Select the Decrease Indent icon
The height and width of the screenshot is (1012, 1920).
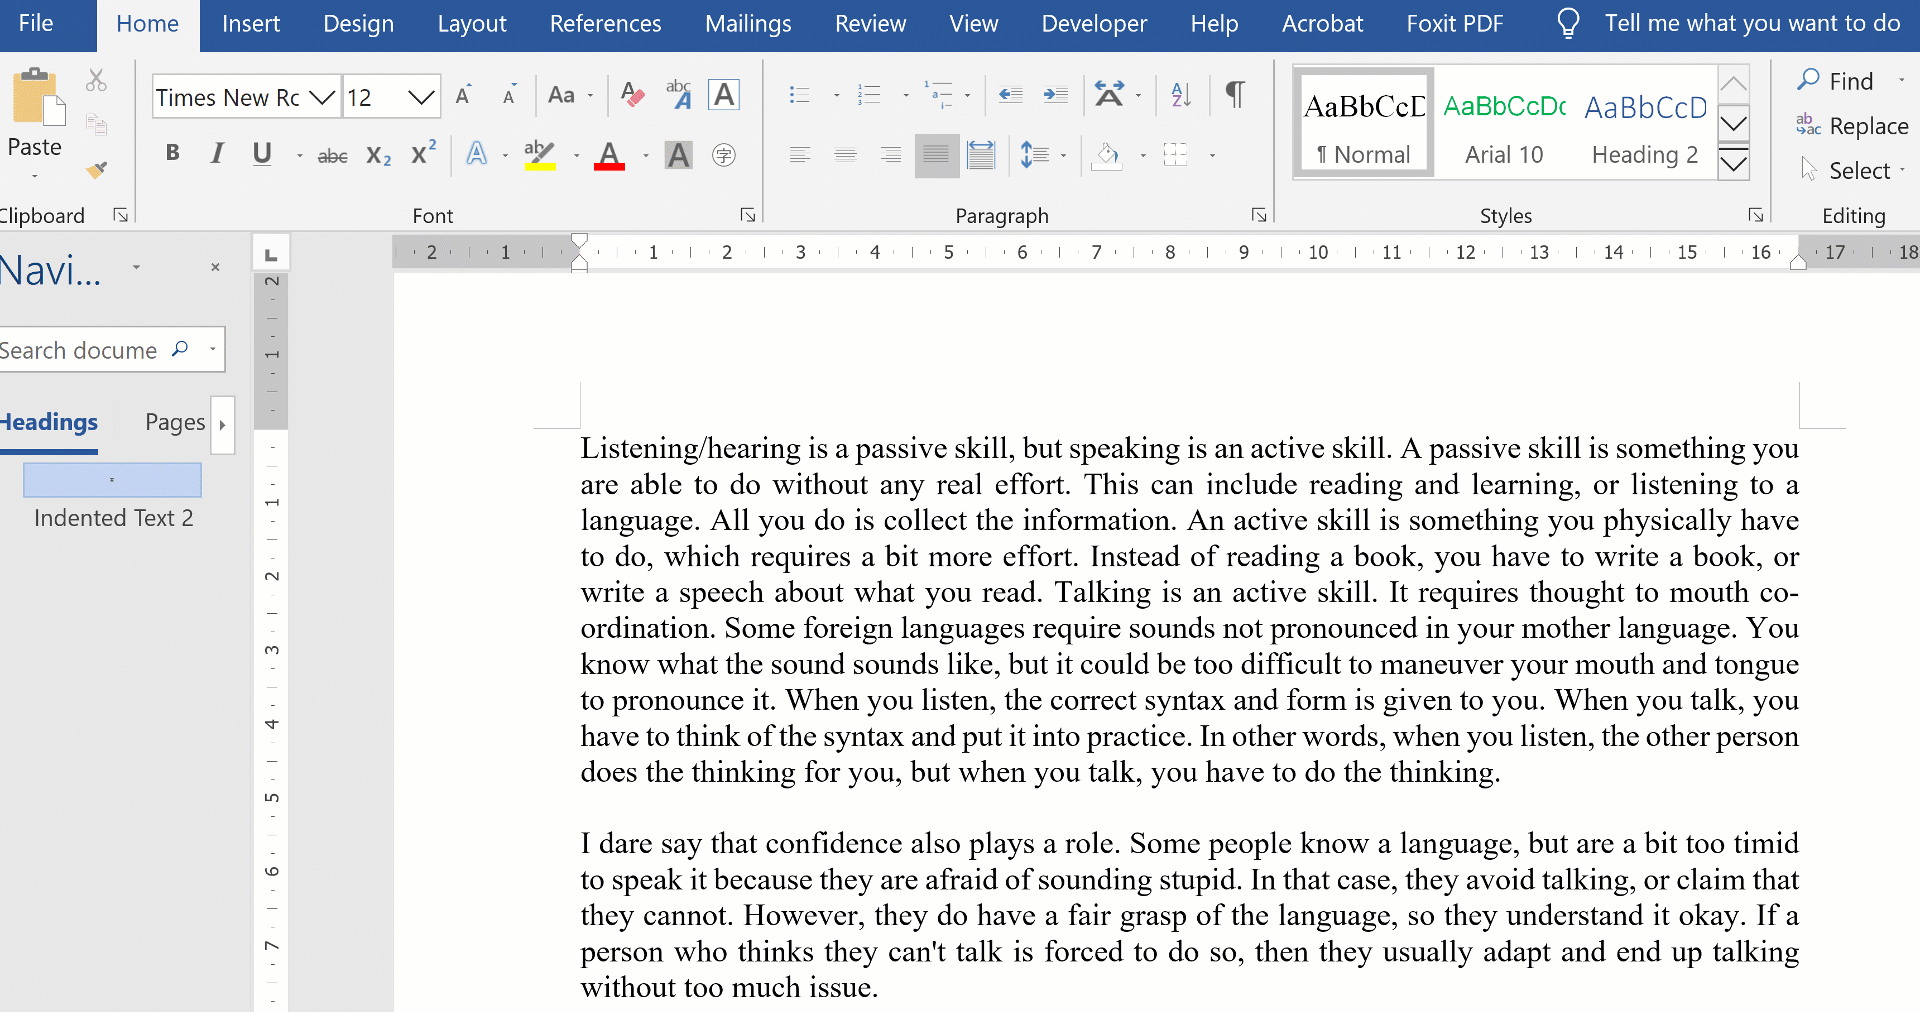coord(1010,95)
